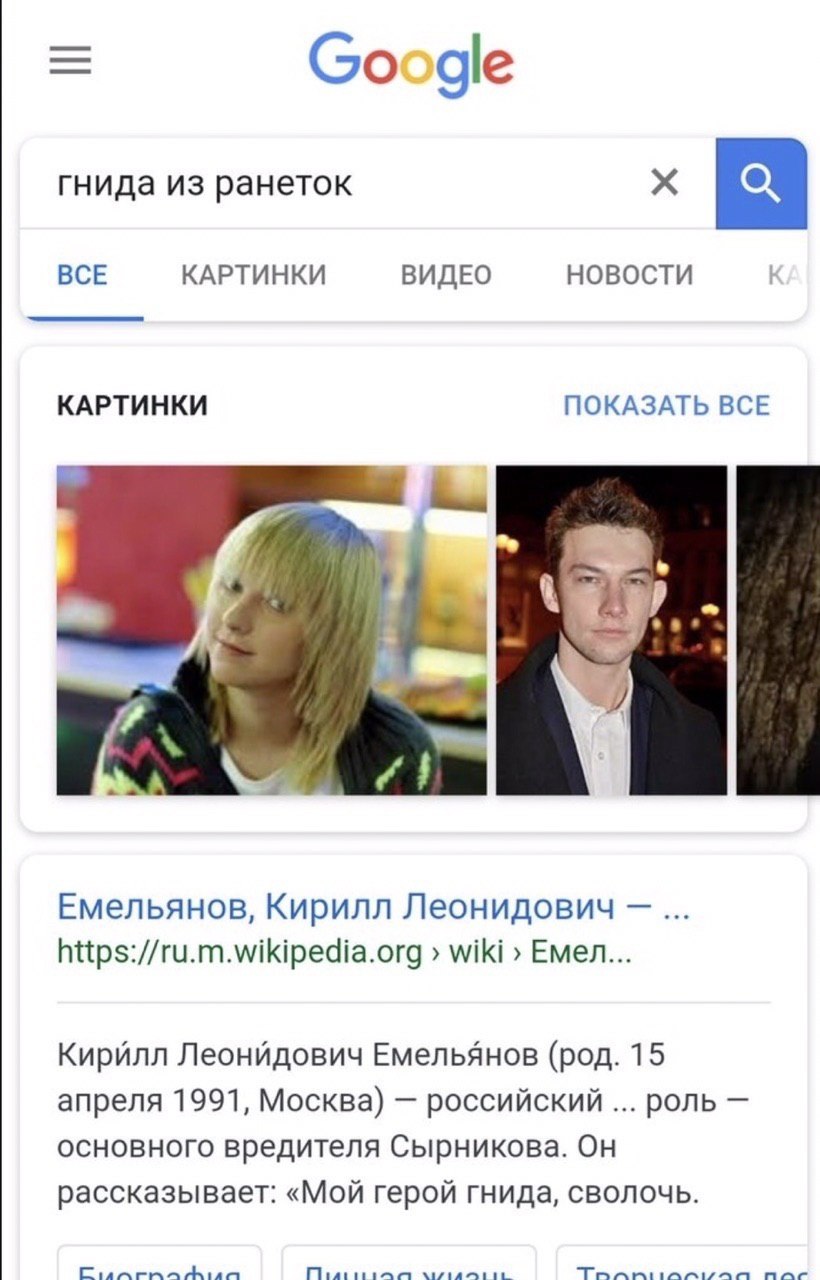
Task: Click the ПОКАЗАТЬ ВСЕ link
Action: (x=667, y=405)
